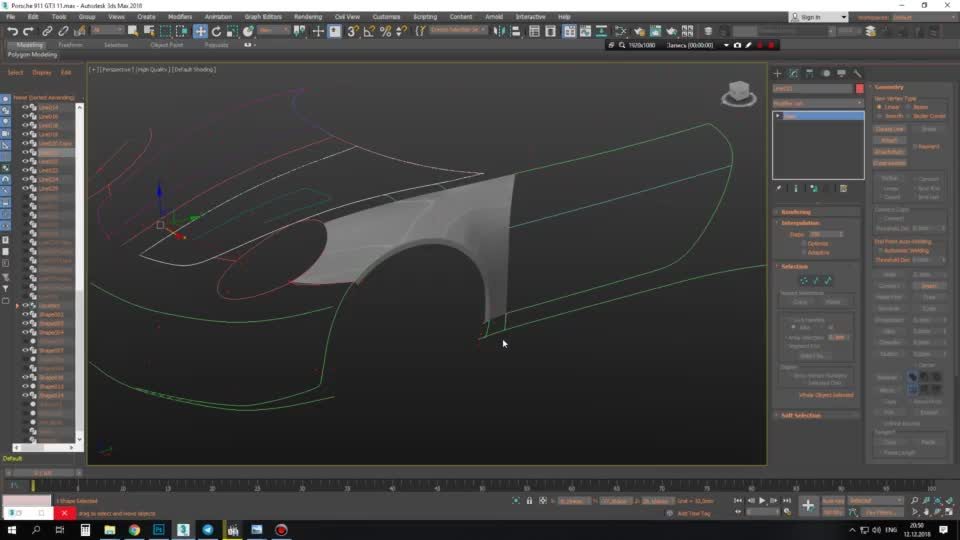The image size is (960, 540).
Task: Open the Modifiers menu
Action: click(180, 17)
